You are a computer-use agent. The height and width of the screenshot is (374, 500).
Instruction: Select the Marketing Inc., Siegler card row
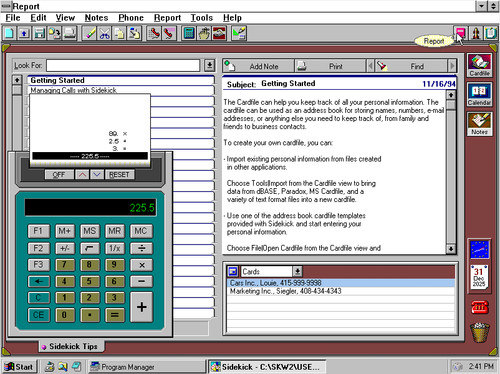[341, 291]
